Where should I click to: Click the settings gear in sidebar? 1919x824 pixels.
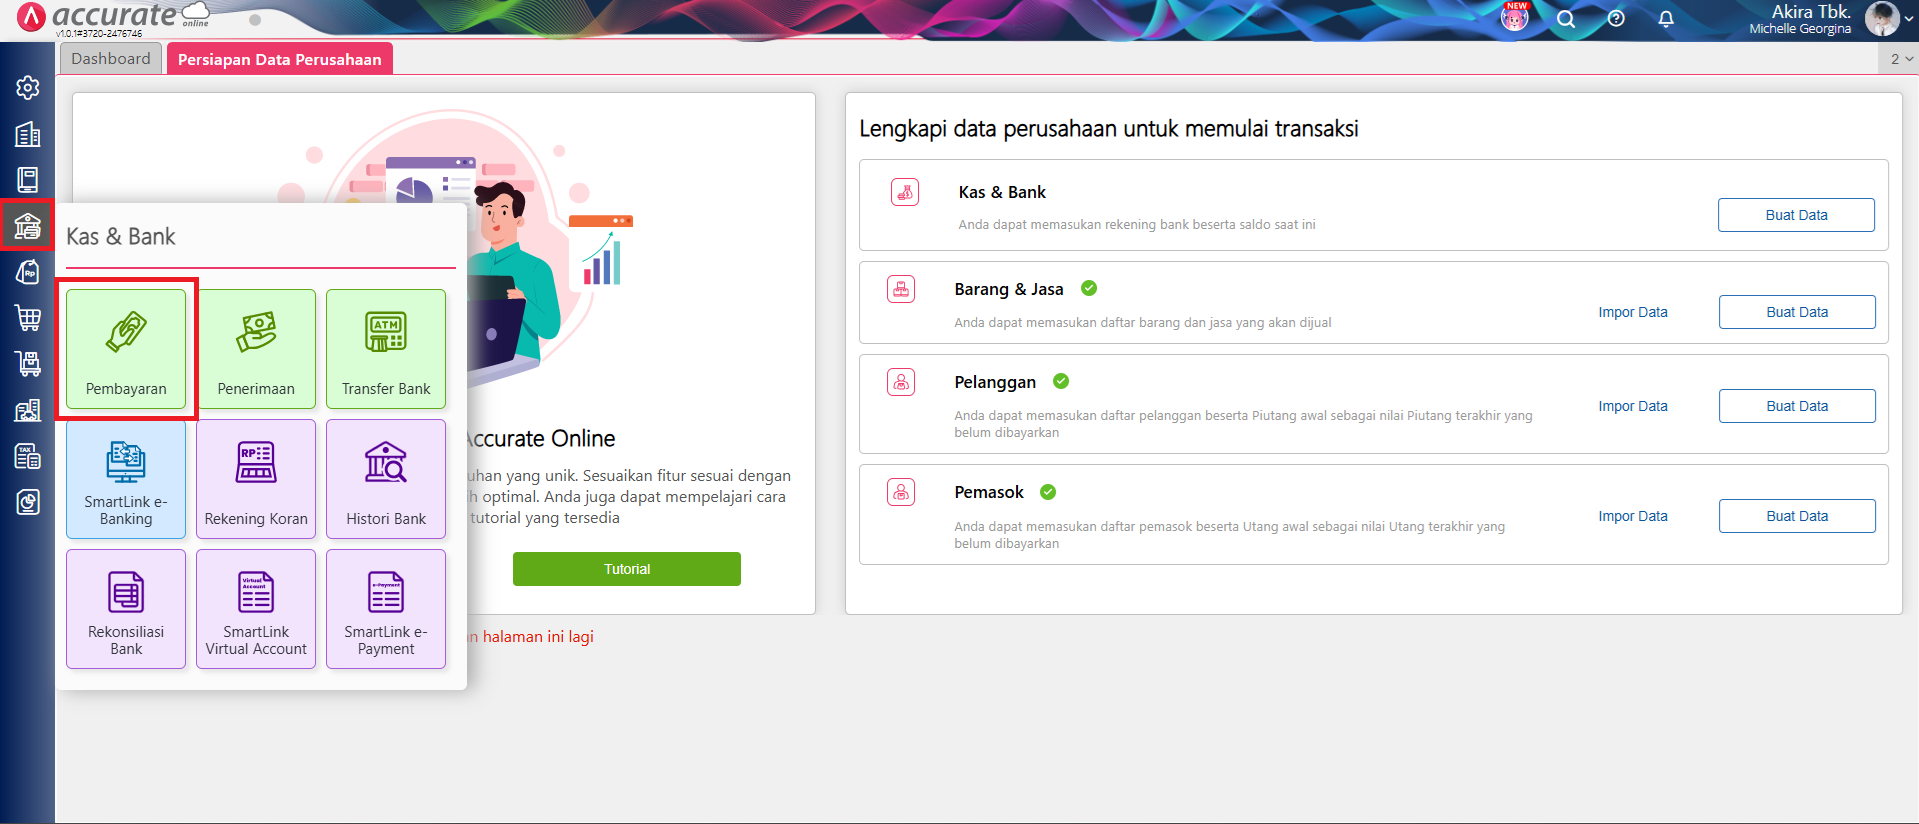tap(28, 88)
